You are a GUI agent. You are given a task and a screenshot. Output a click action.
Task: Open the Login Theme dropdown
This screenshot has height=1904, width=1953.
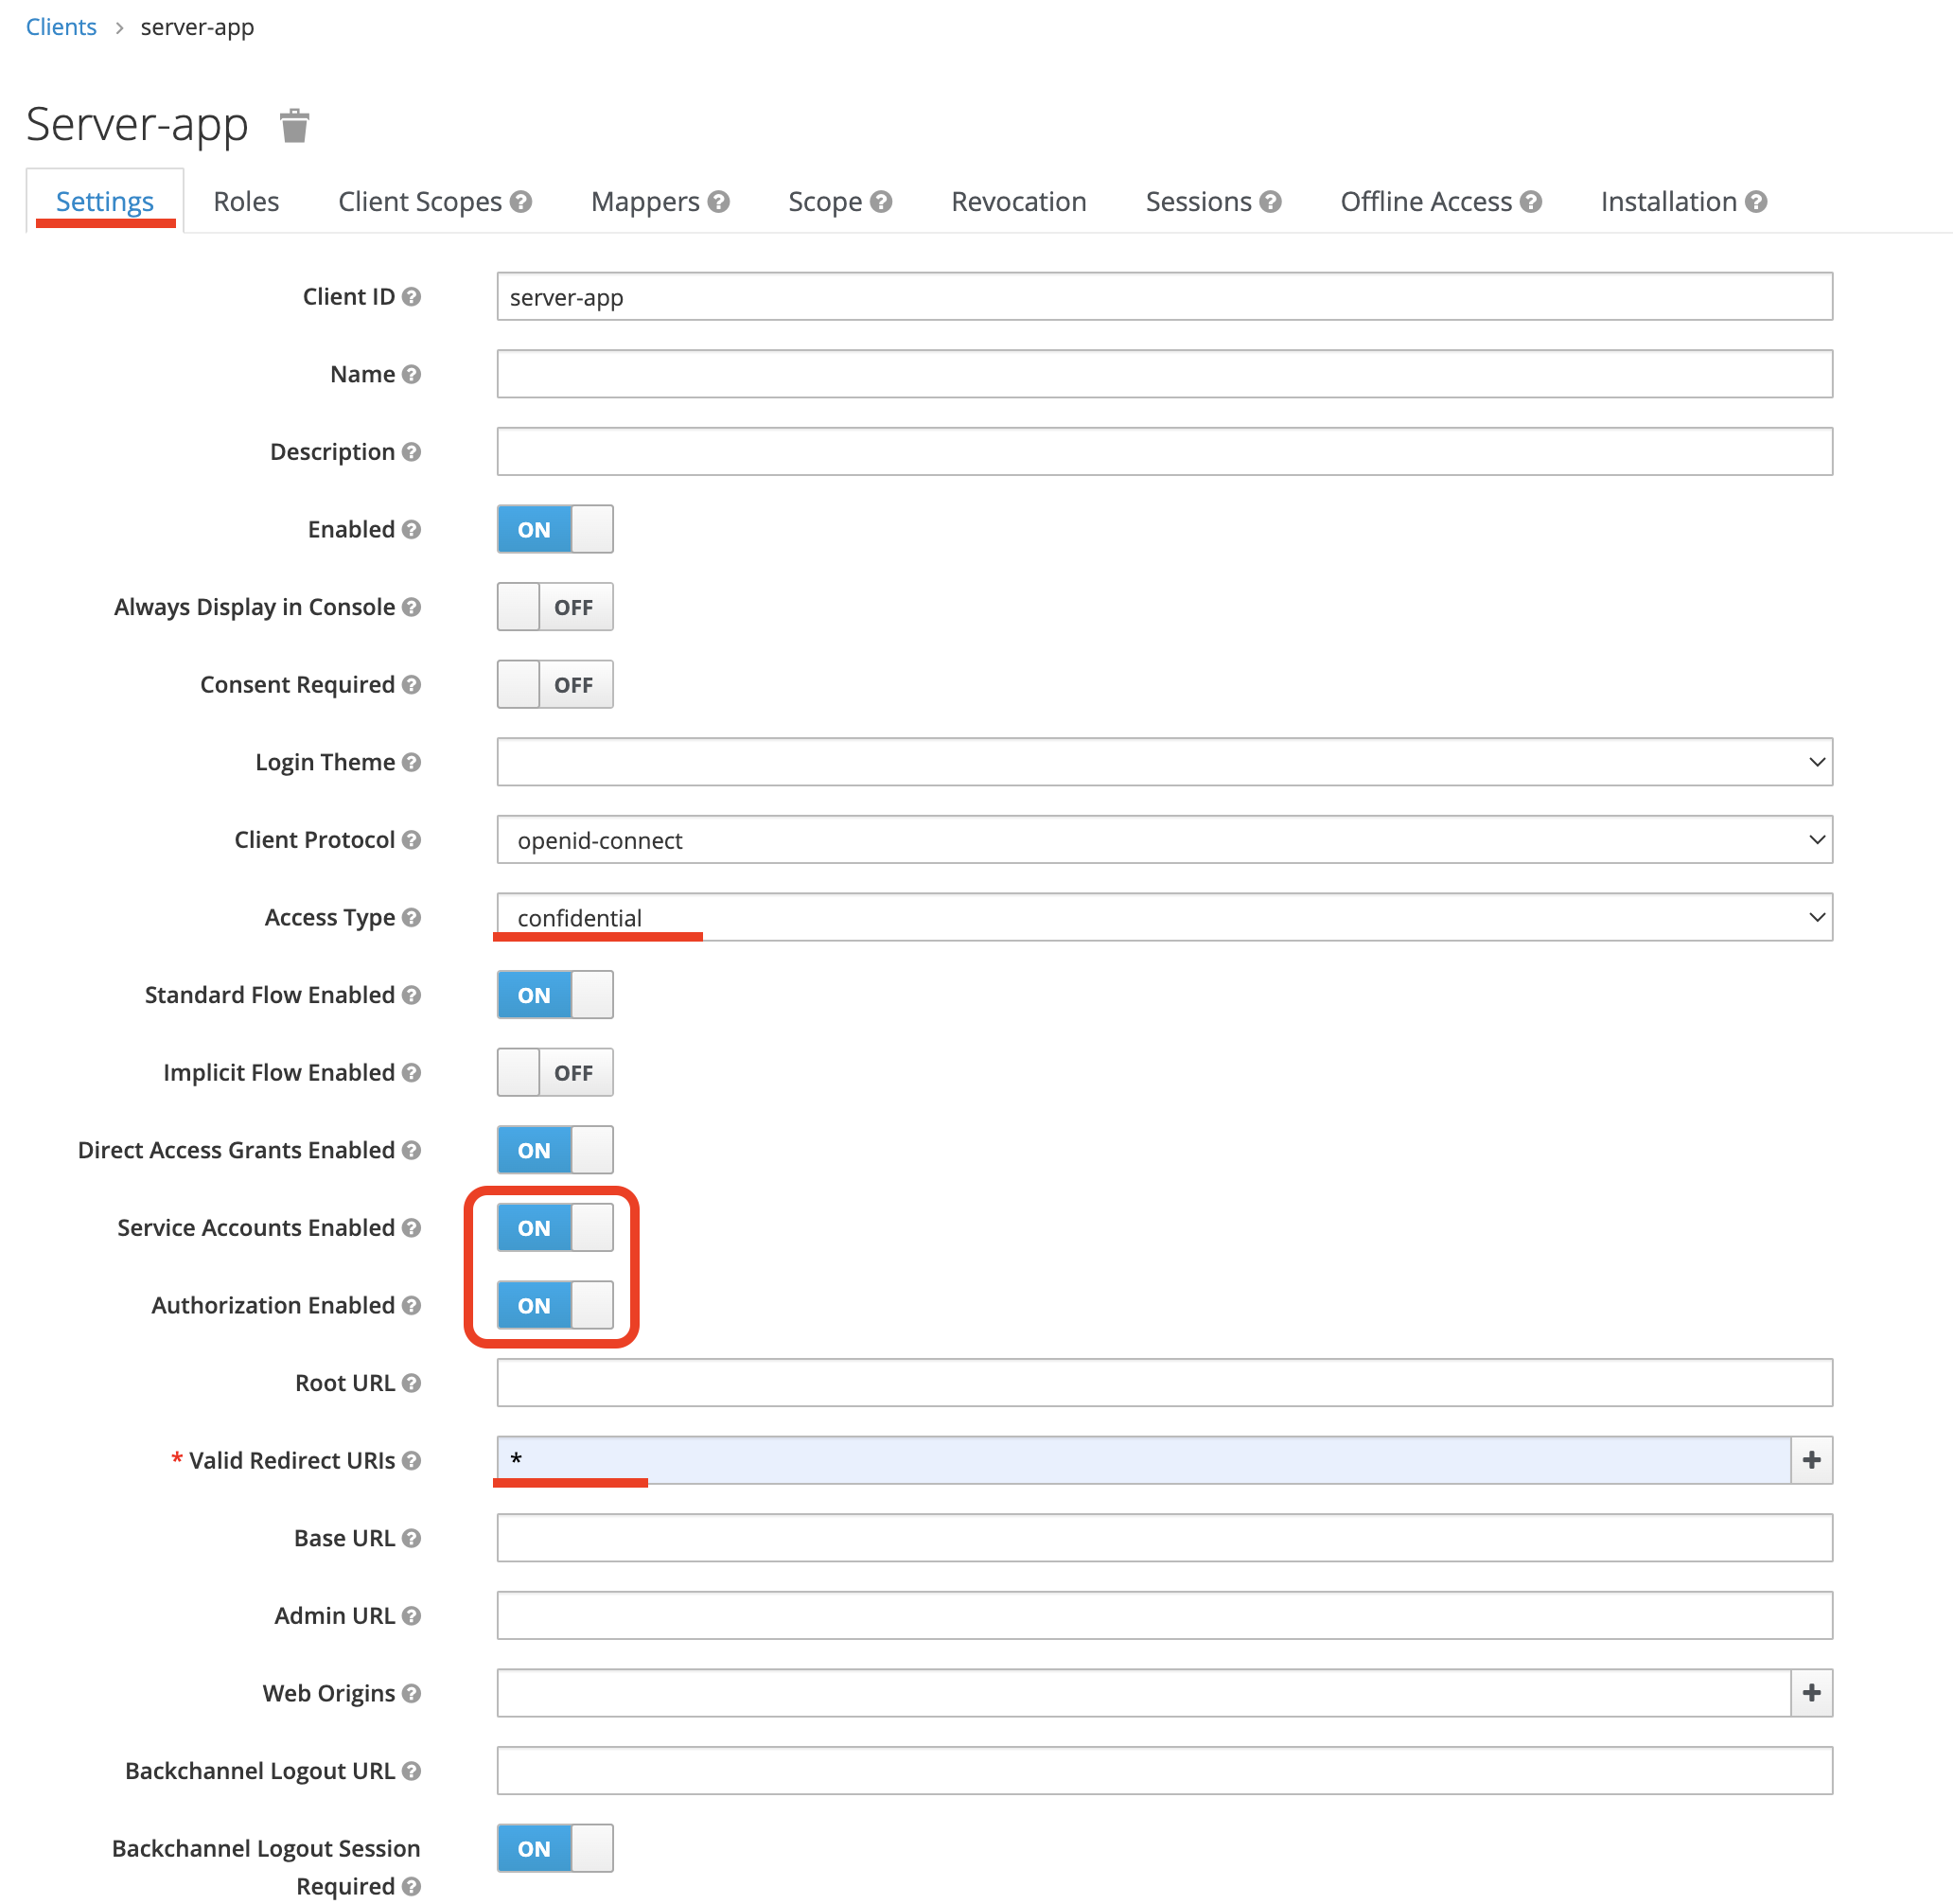[1163, 762]
